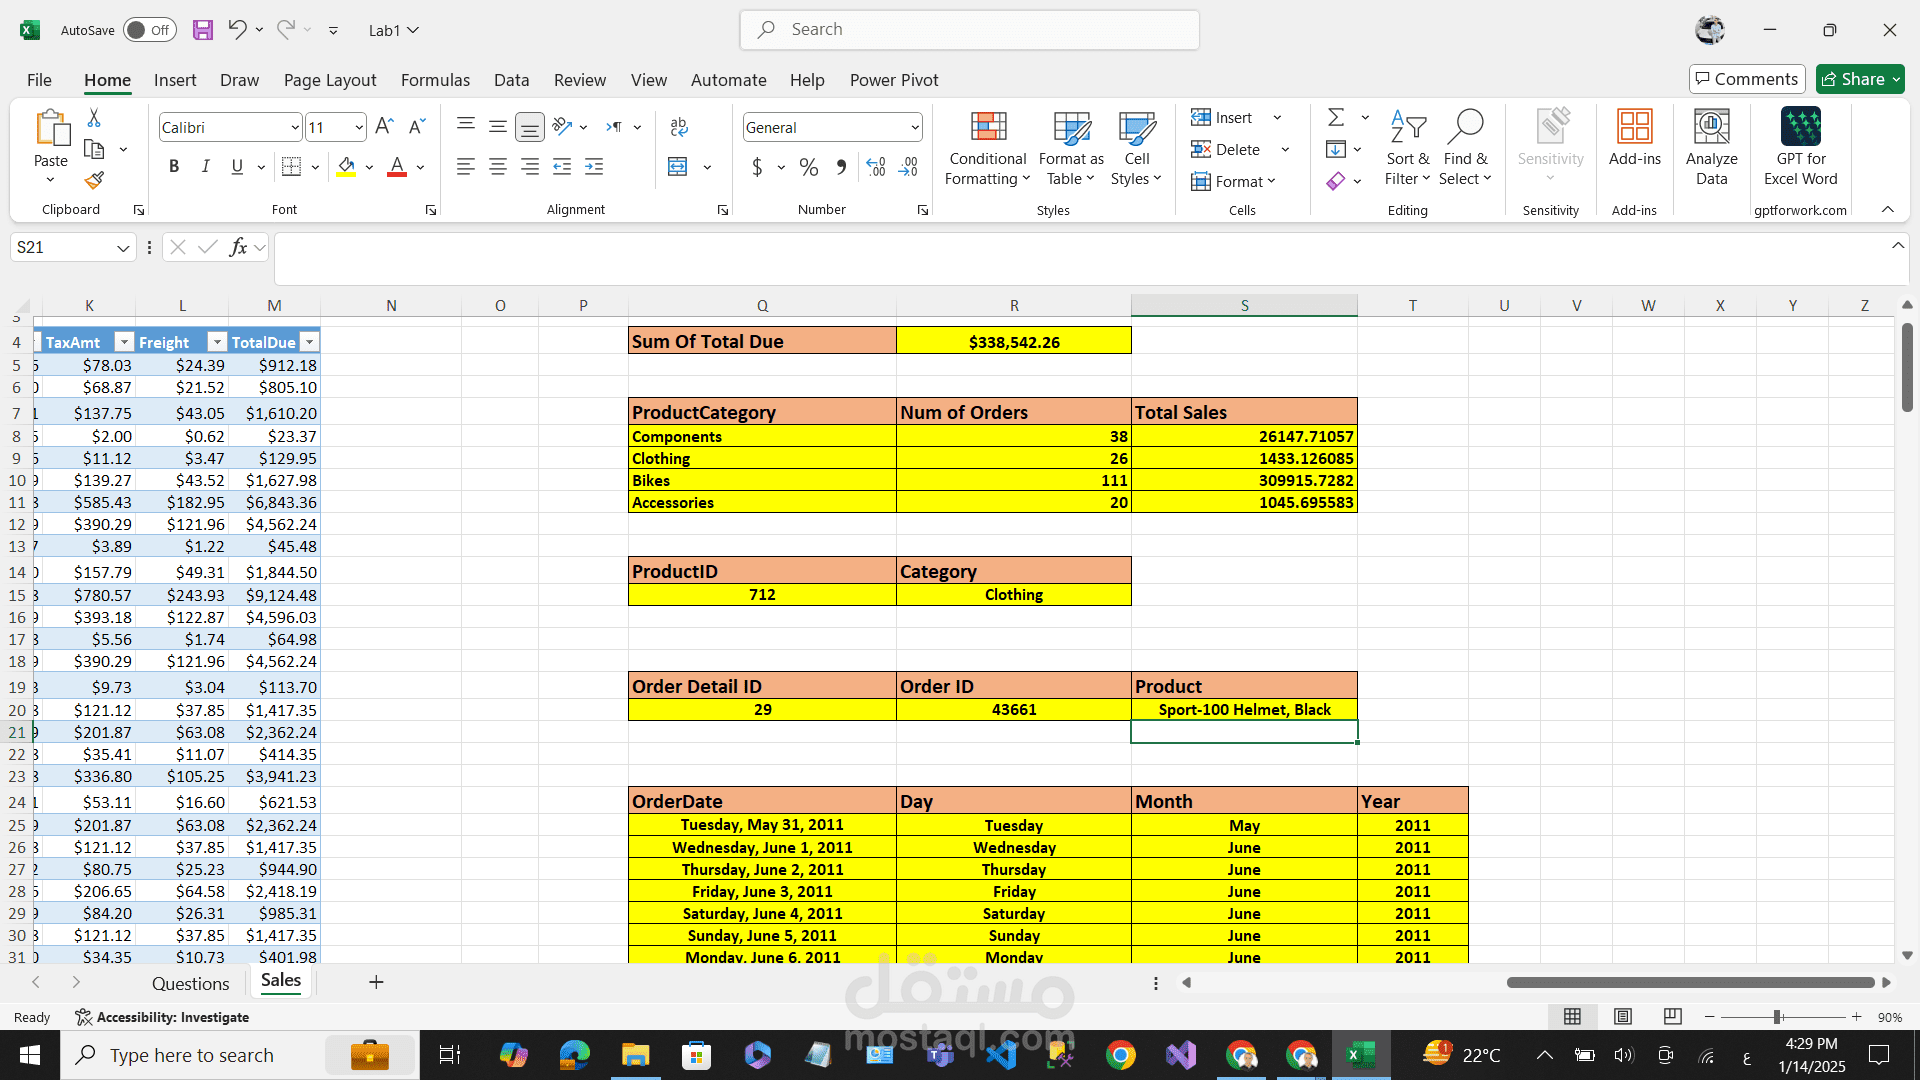The width and height of the screenshot is (1920, 1080).
Task: Click the Undo arrow icon
Action: [x=237, y=29]
